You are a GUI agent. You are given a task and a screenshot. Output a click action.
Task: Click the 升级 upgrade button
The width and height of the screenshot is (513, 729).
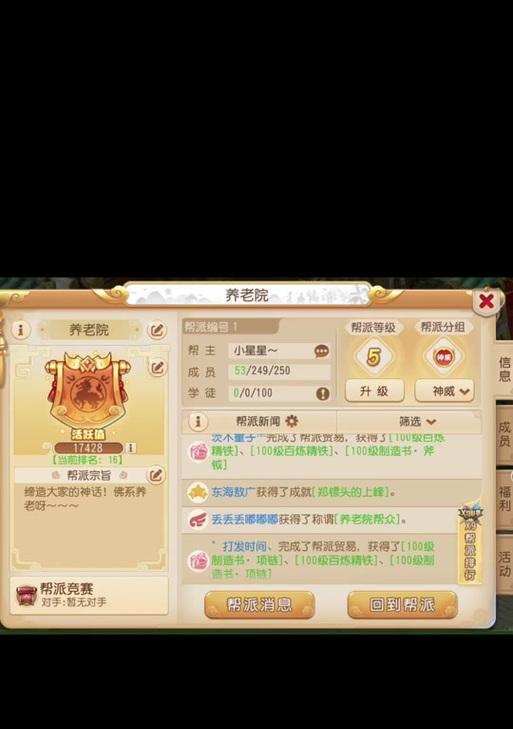(374, 391)
